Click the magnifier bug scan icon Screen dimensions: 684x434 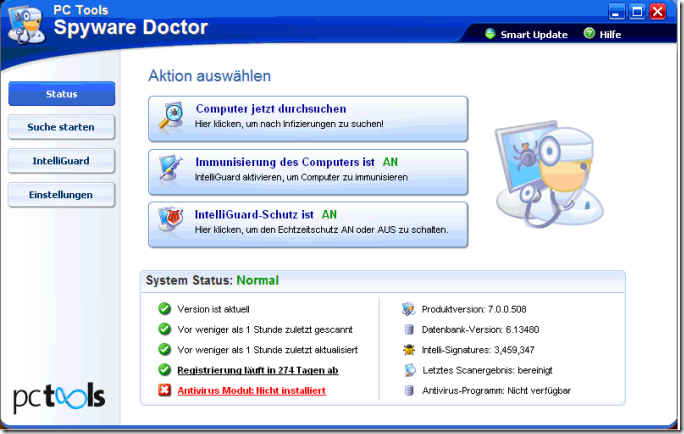(171, 116)
